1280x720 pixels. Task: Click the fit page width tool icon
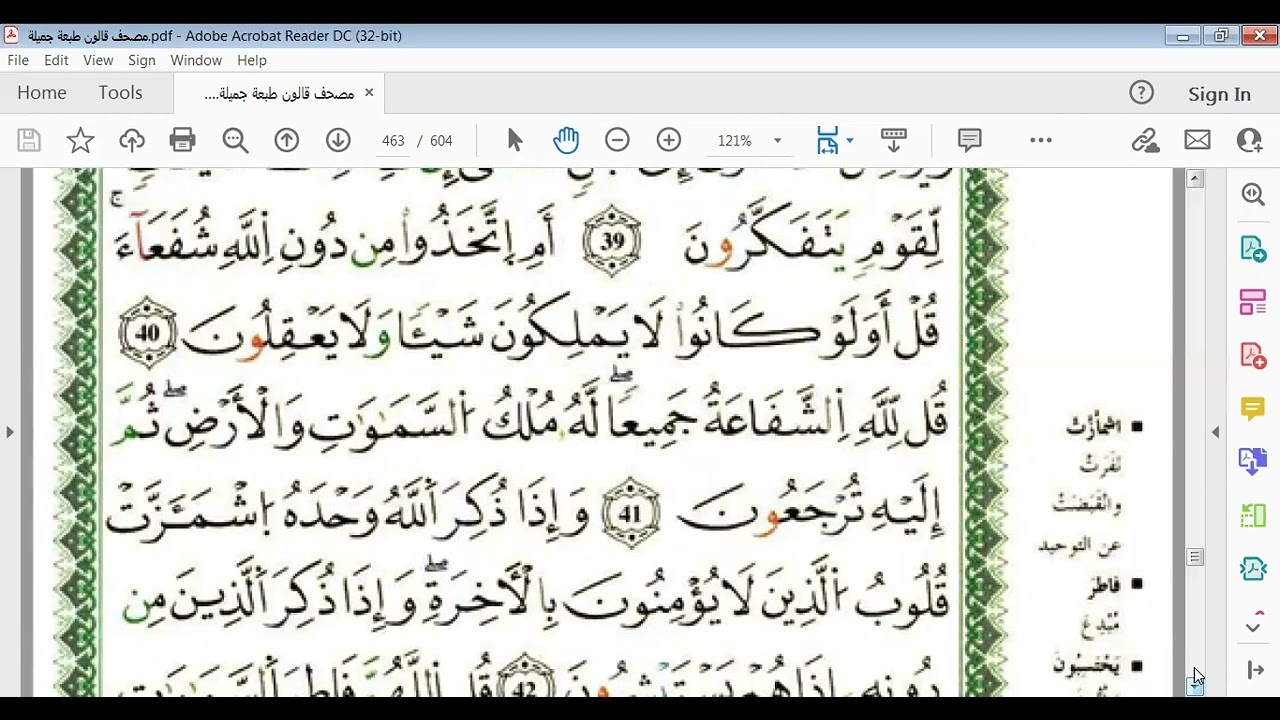point(827,140)
